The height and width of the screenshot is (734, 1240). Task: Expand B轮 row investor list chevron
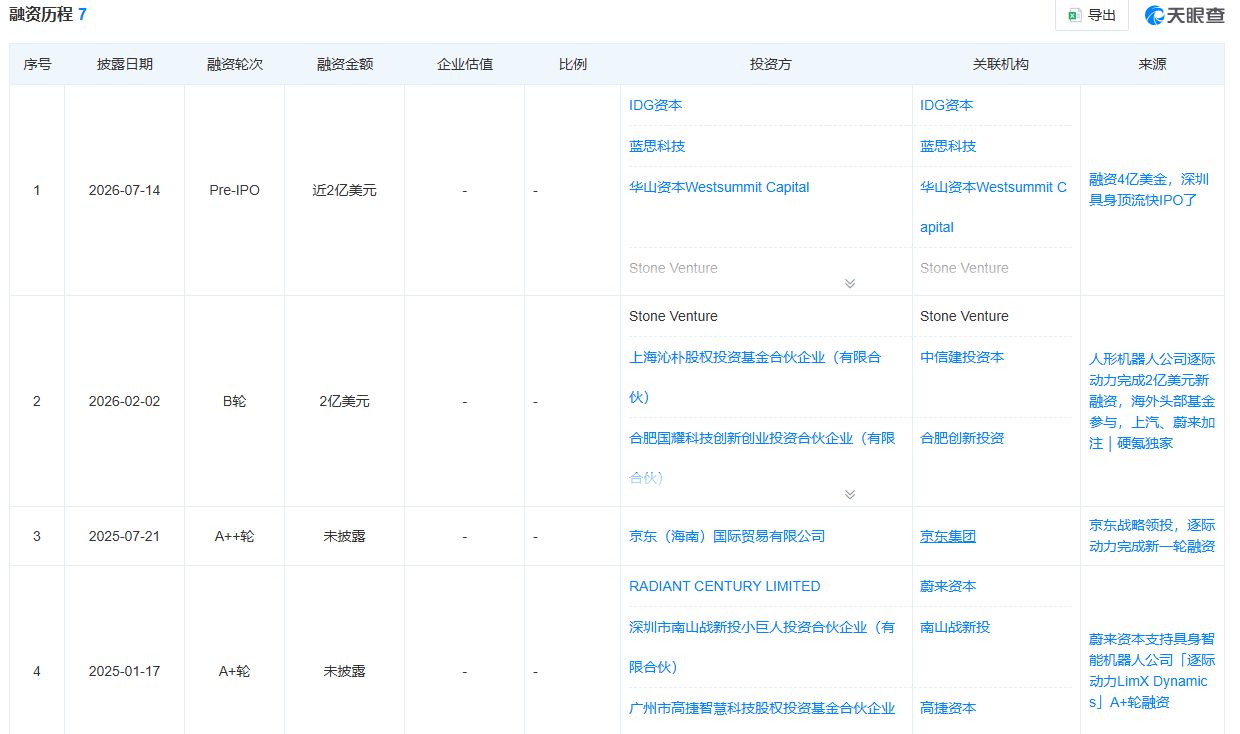click(850, 494)
